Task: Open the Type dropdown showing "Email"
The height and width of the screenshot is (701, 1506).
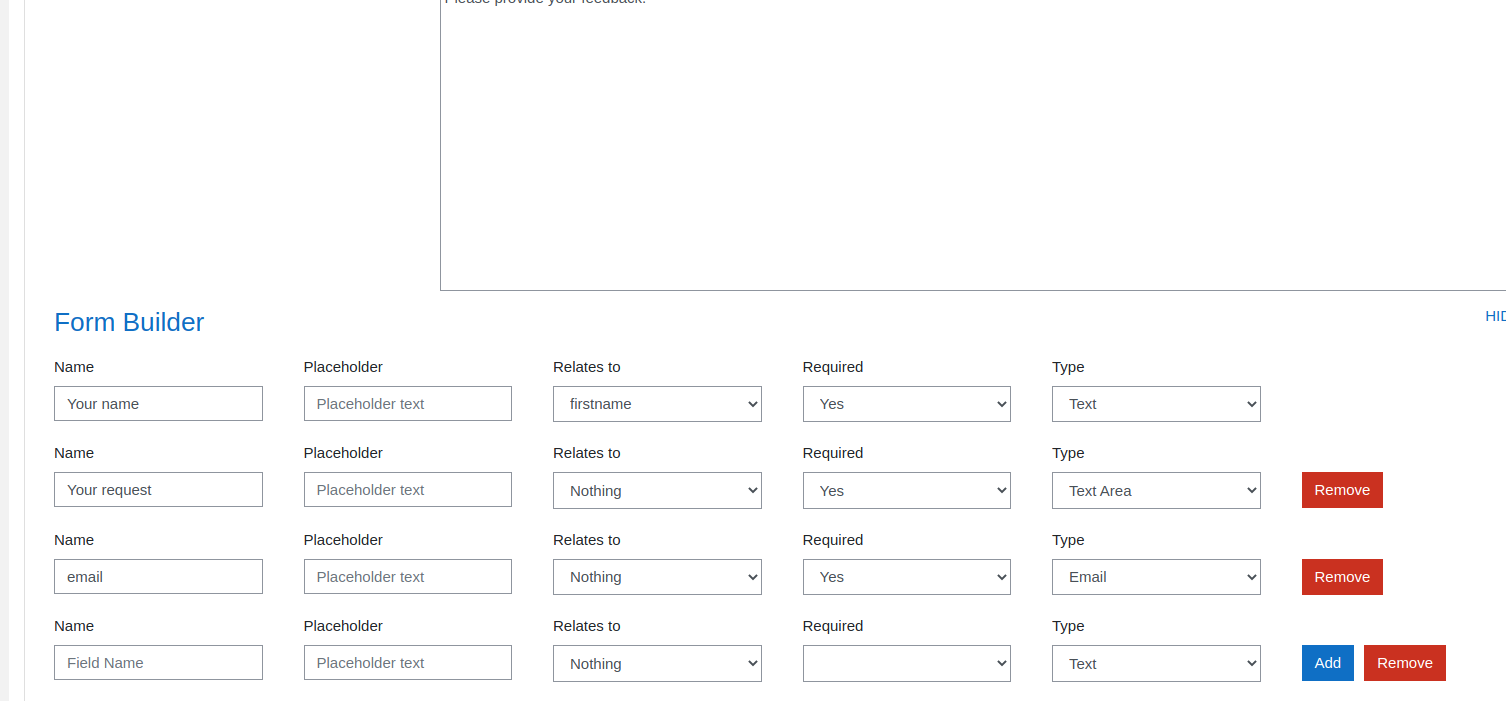Action: 1155,576
